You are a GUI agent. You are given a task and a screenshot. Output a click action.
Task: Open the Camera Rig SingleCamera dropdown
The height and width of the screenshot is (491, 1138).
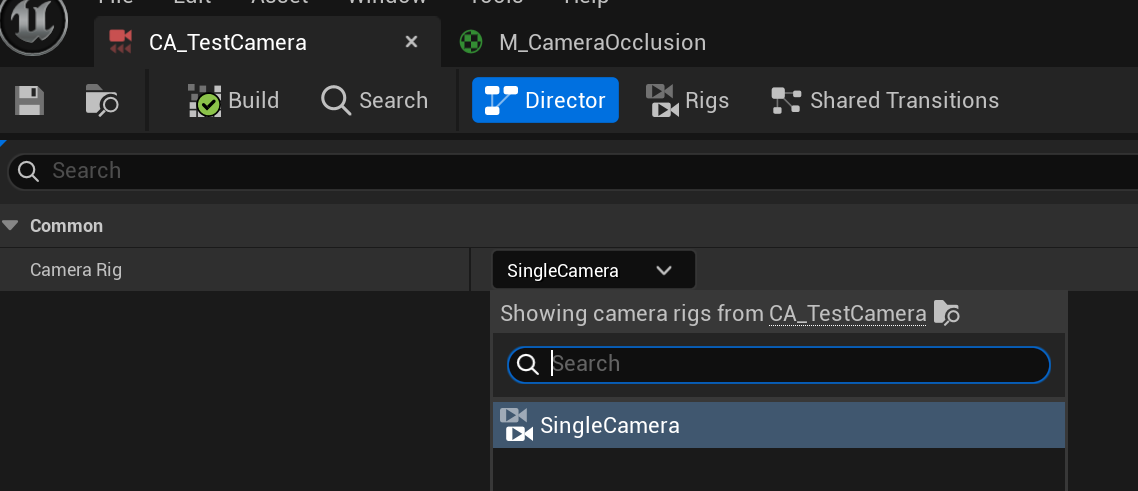click(x=592, y=270)
